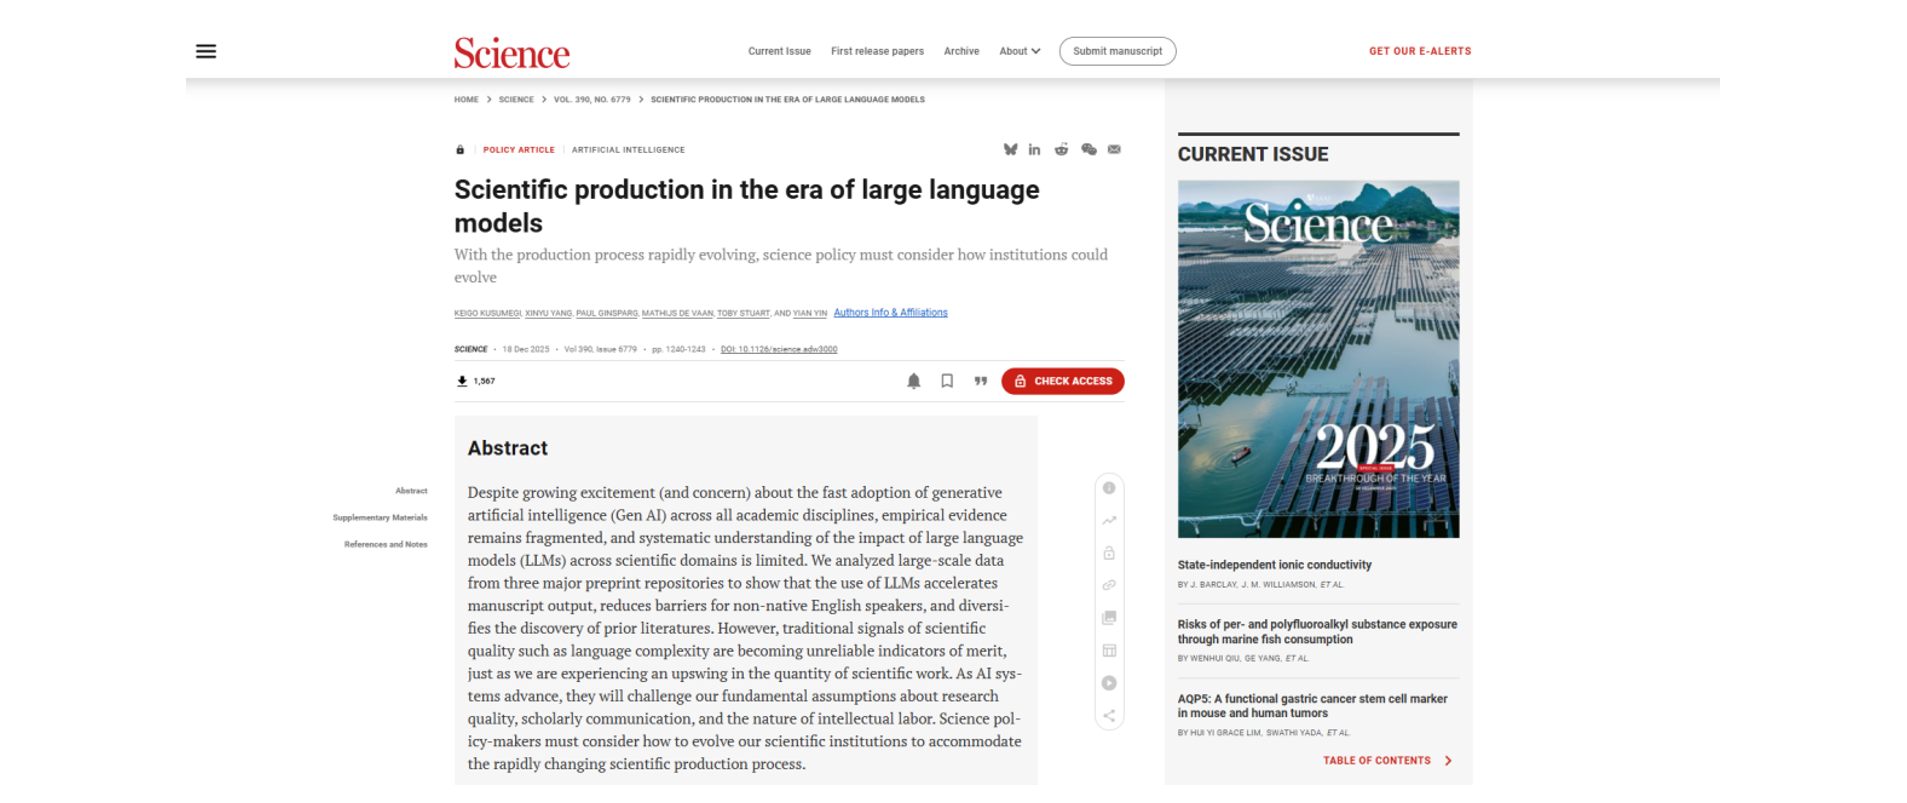Expand the About dropdown menu

1019,51
